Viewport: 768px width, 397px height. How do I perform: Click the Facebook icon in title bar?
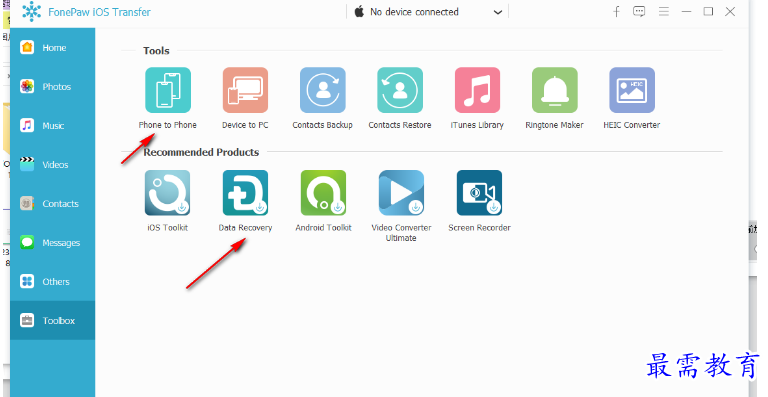pos(617,12)
